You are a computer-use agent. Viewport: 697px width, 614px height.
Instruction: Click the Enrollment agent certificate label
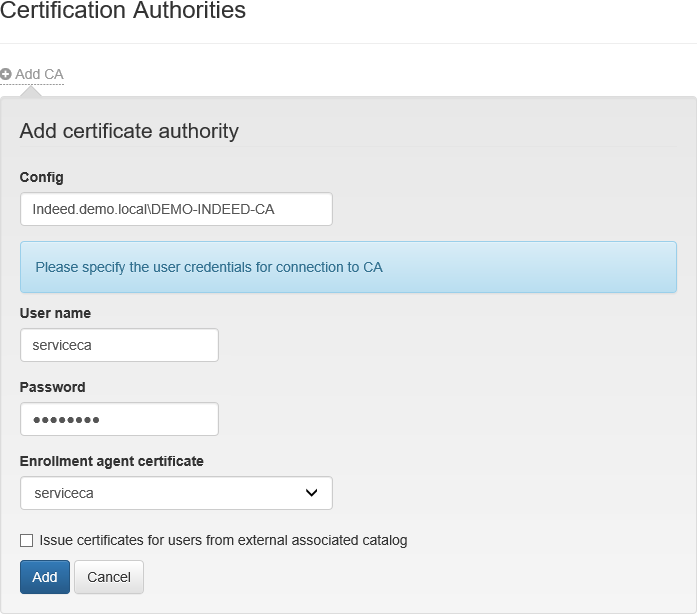coord(112,461)
